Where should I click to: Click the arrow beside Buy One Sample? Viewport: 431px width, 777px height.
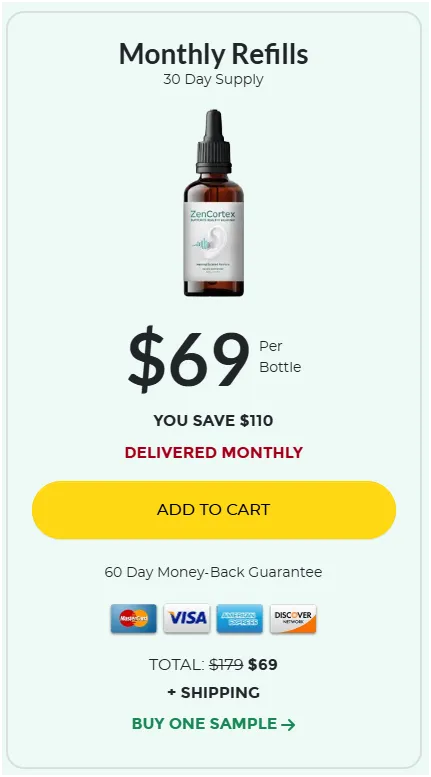tap(288, 725)
